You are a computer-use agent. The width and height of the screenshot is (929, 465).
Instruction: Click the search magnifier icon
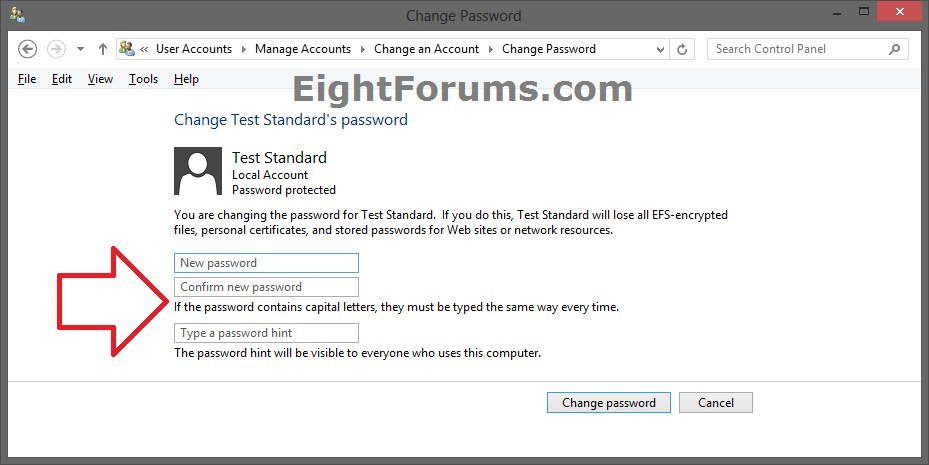897,49
